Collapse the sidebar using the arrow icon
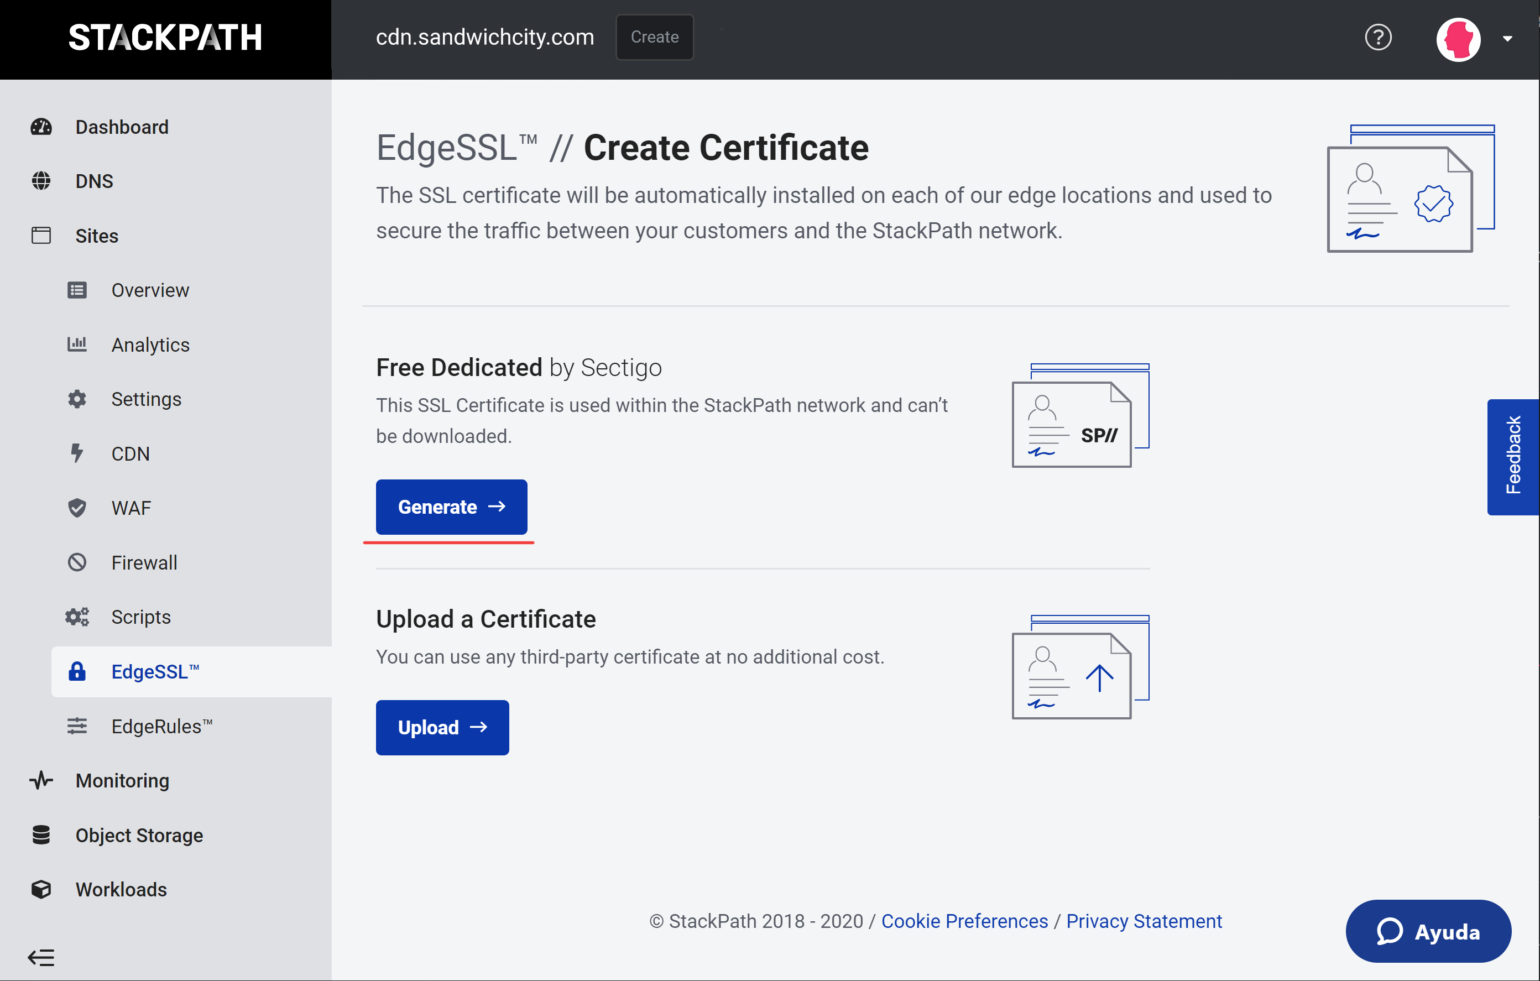1540x981 pixels. (x=41, y=957)
